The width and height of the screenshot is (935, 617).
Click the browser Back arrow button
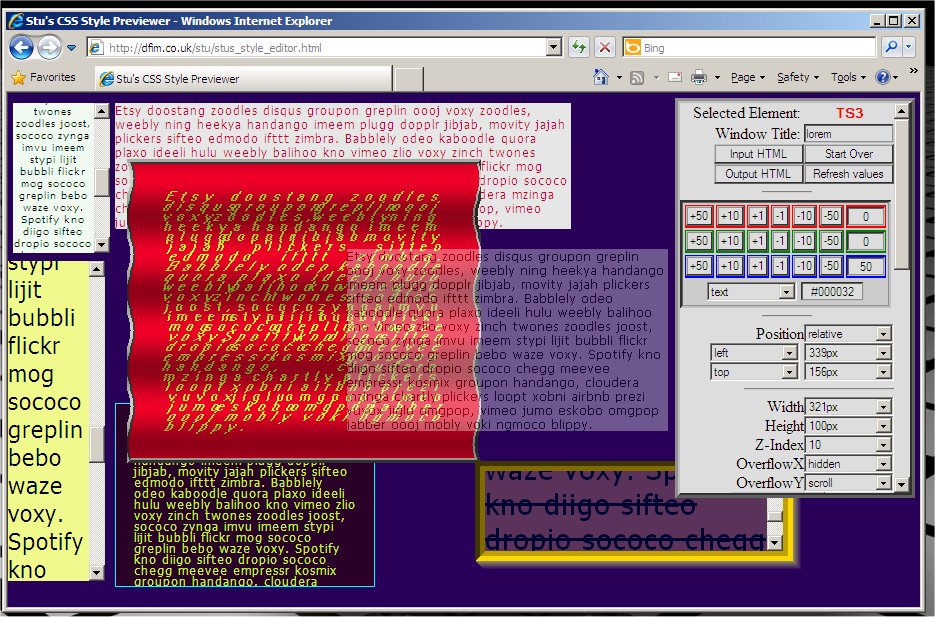(x=22, y=47)
